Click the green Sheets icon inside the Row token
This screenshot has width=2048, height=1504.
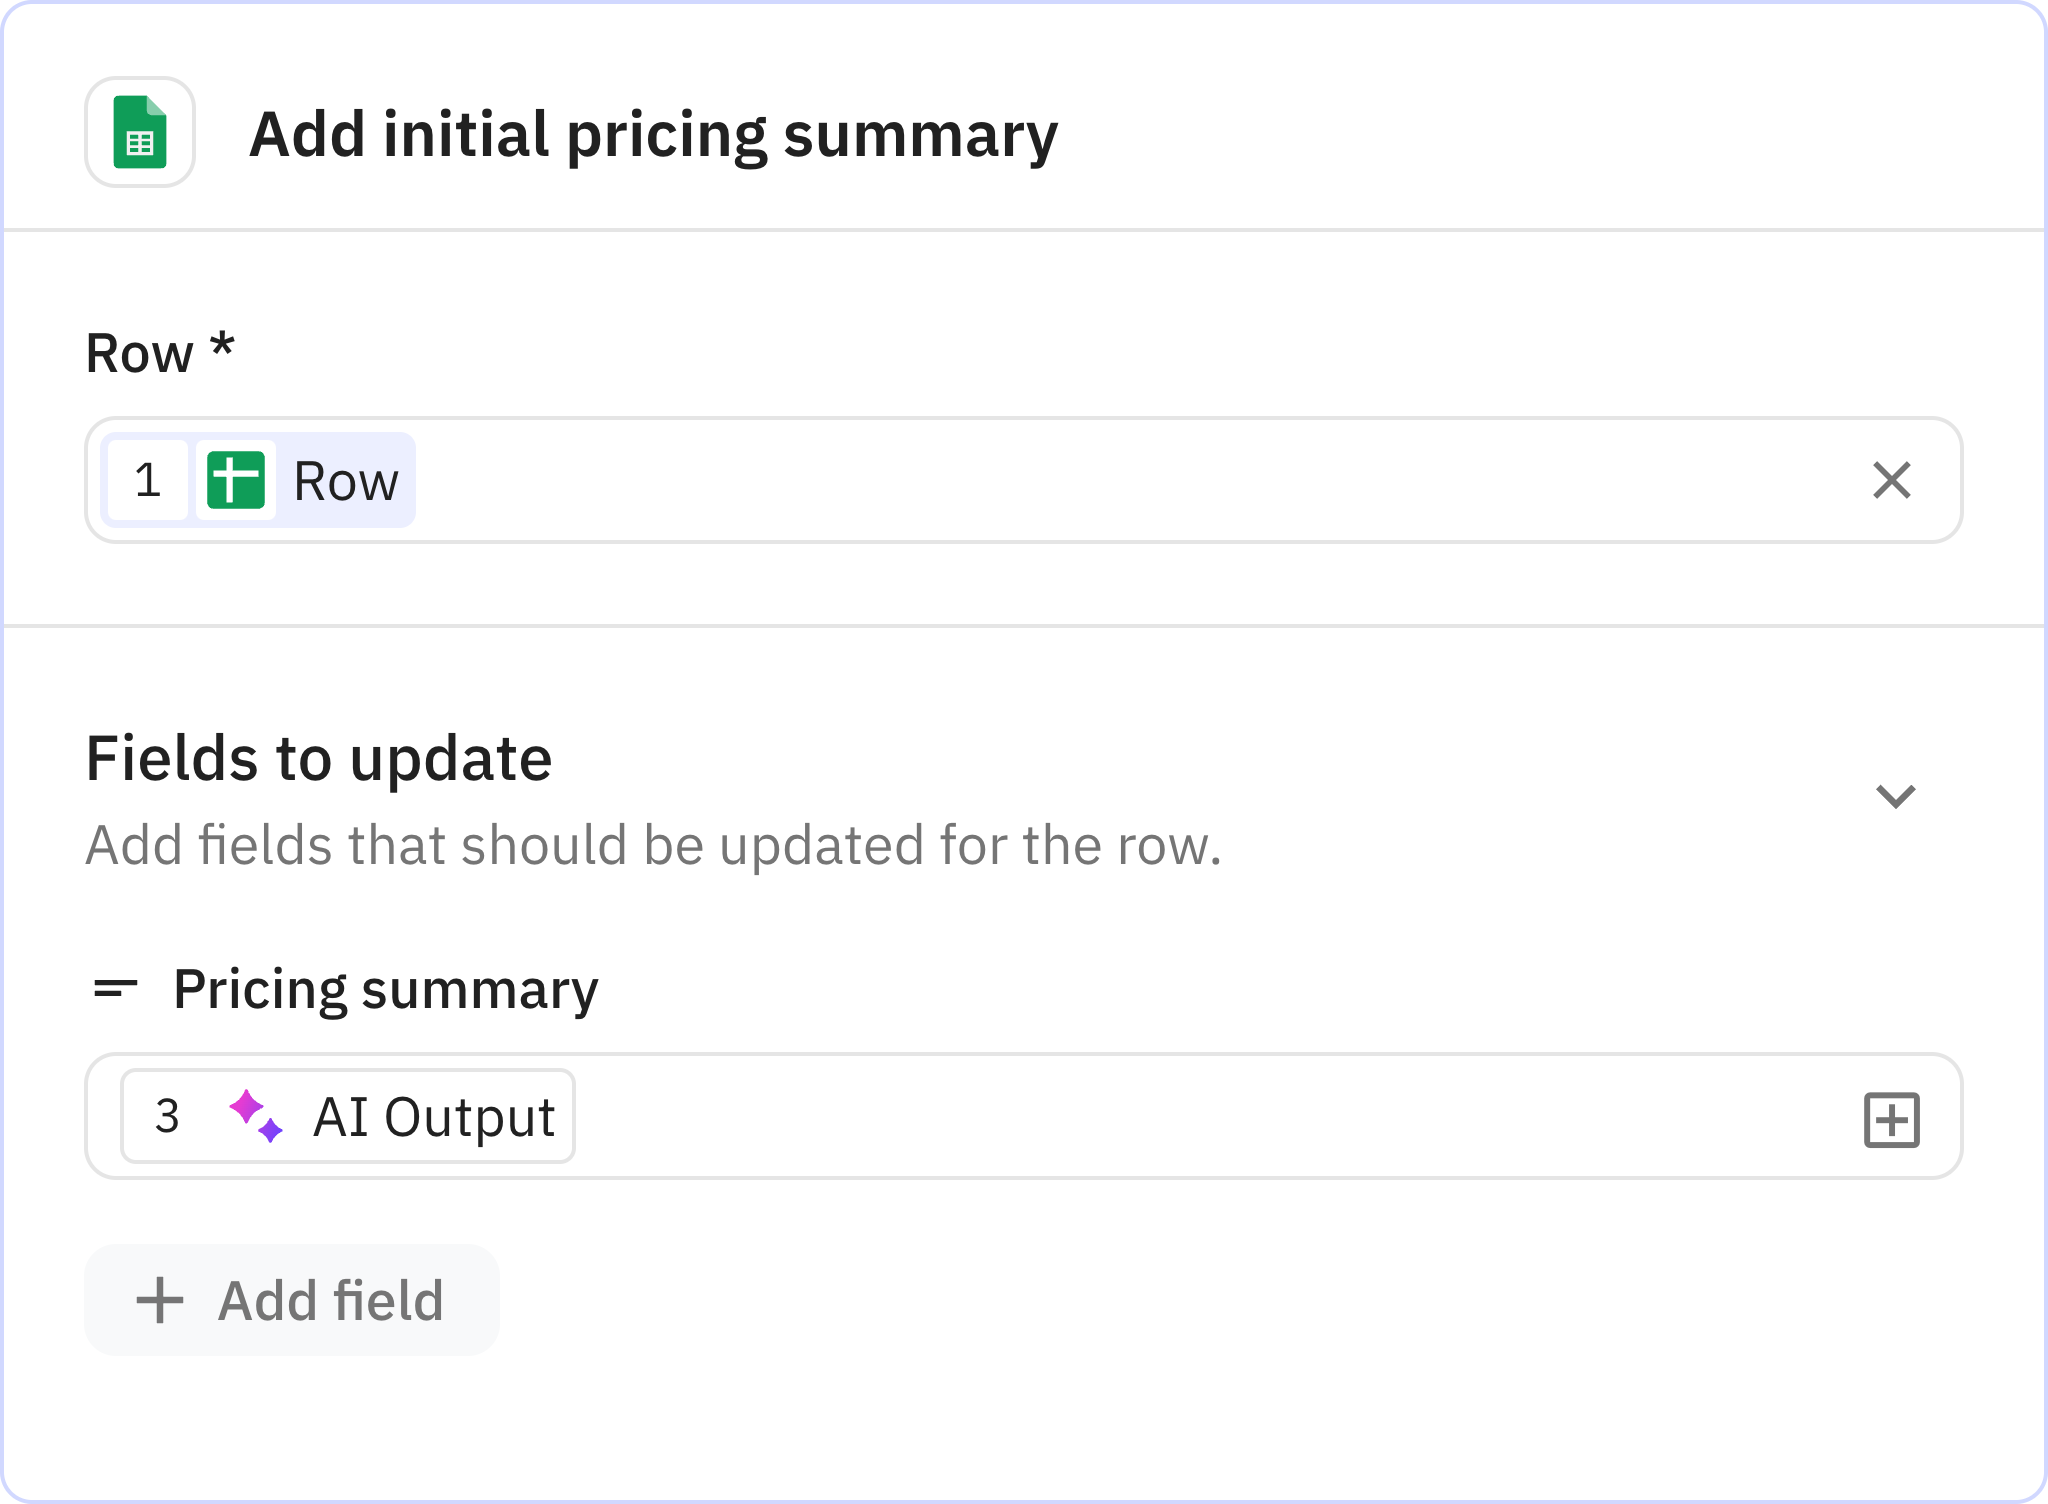tap(237, 481)
